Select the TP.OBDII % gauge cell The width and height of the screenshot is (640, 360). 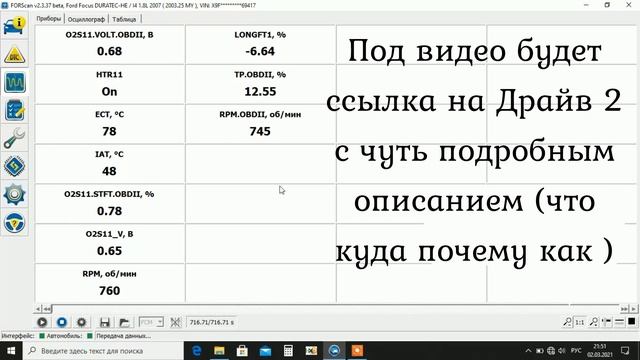coord(260,84)
